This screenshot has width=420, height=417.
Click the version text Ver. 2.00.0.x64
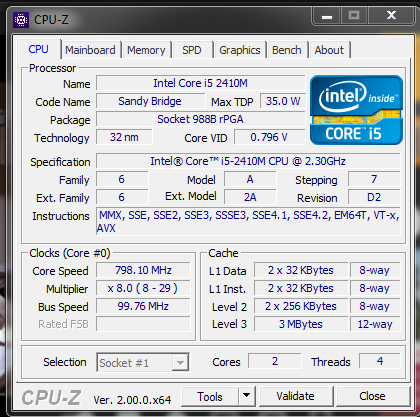pyautogui.click(x=132, y=400)
